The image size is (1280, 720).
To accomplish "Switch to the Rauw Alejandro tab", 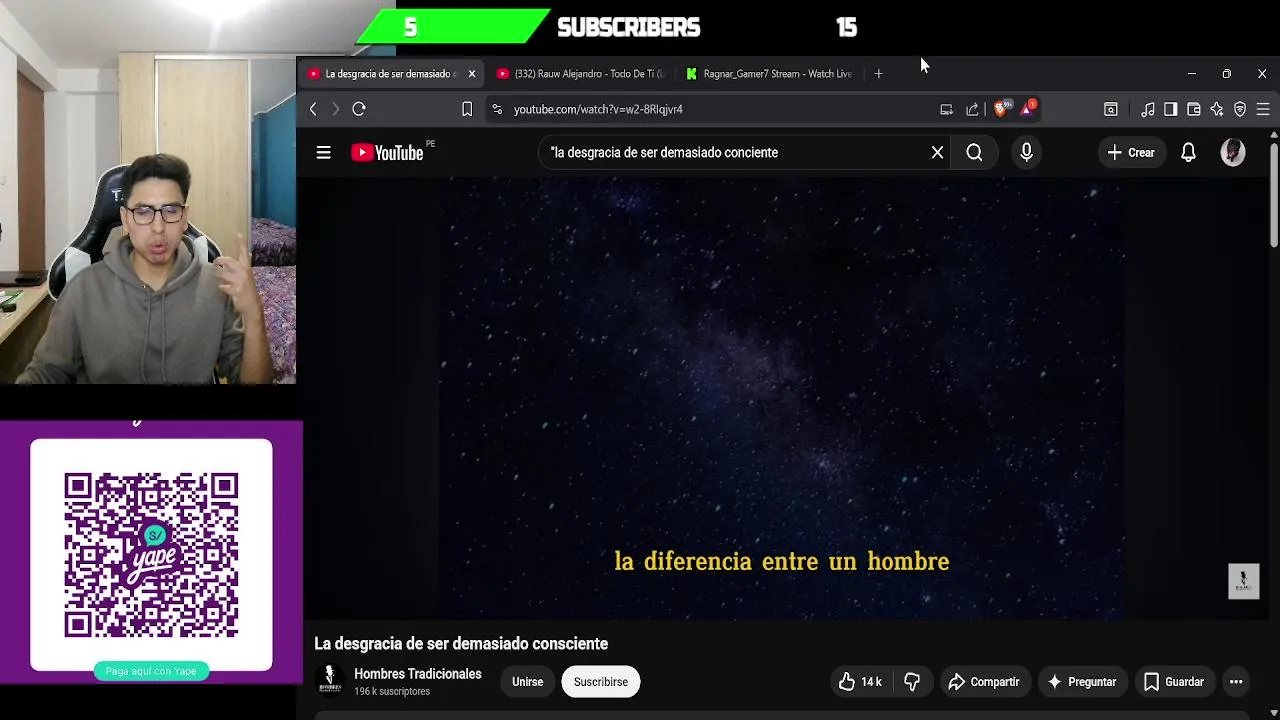I will pyautogui.click(x=579, y=74).
